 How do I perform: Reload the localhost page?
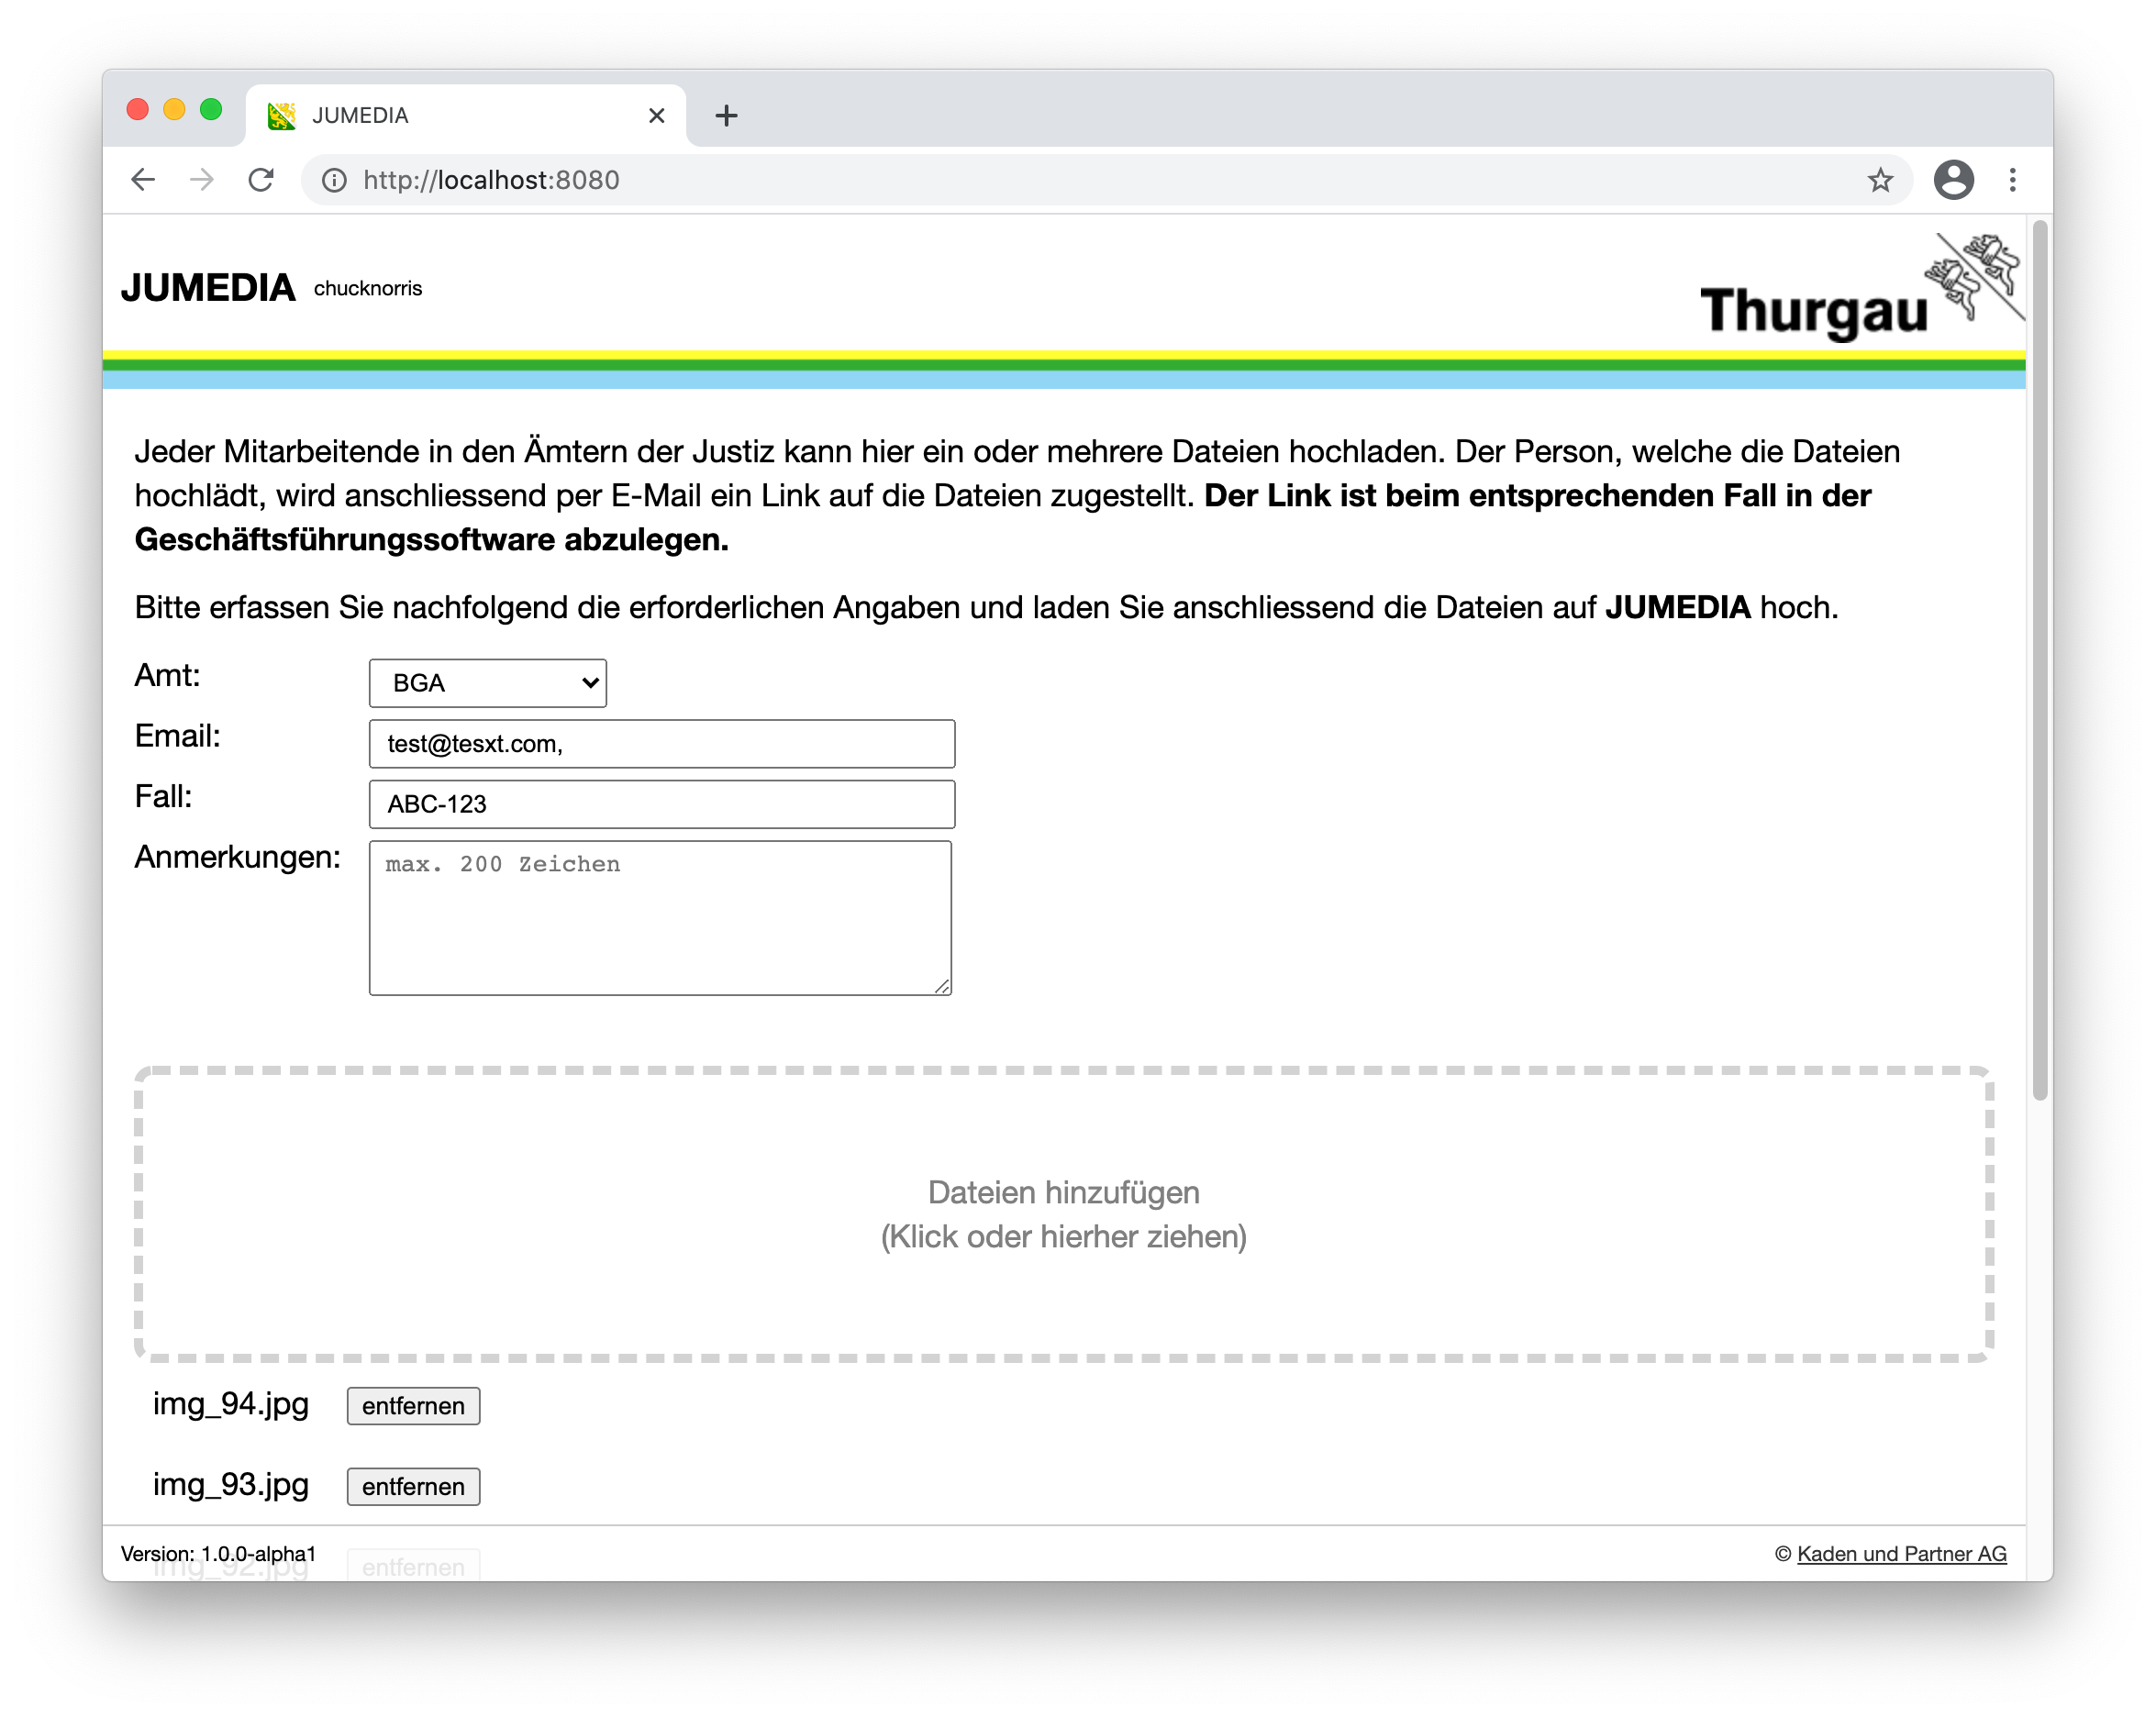261,180
